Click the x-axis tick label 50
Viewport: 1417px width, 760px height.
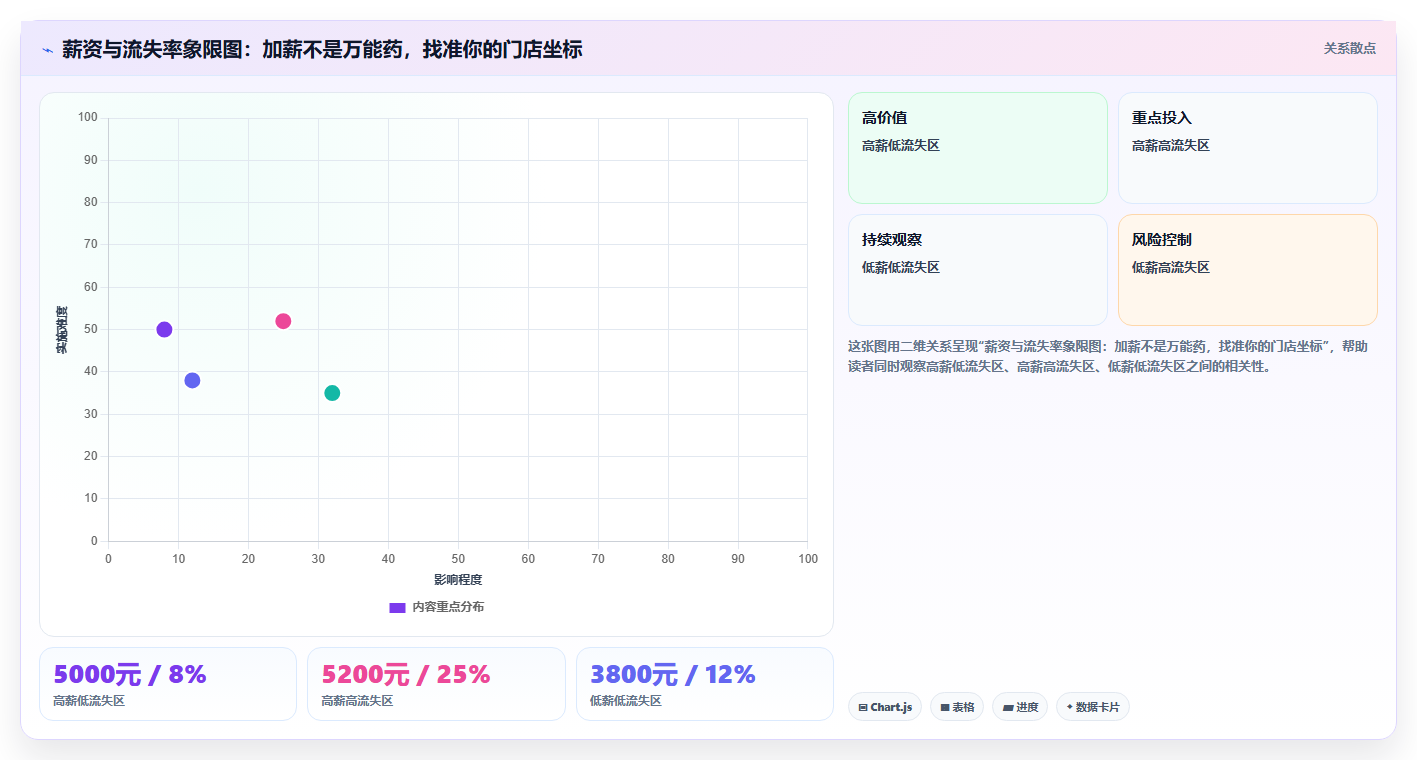[x=458, y=558]
